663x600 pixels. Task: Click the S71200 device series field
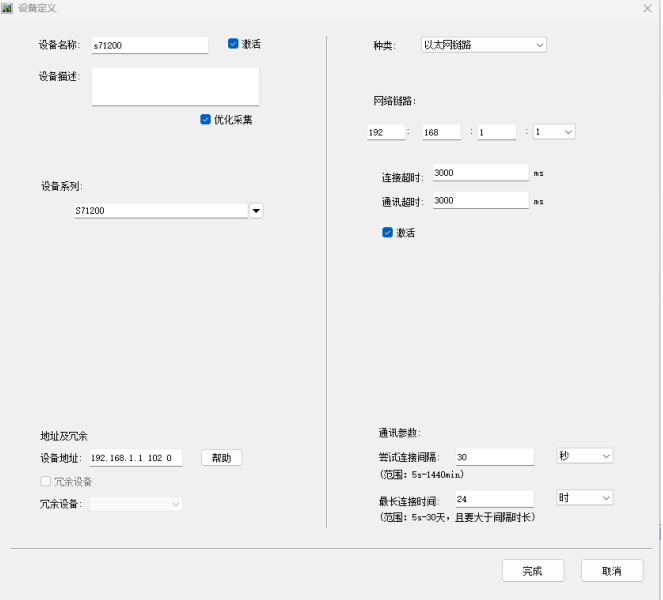[161, 211]
